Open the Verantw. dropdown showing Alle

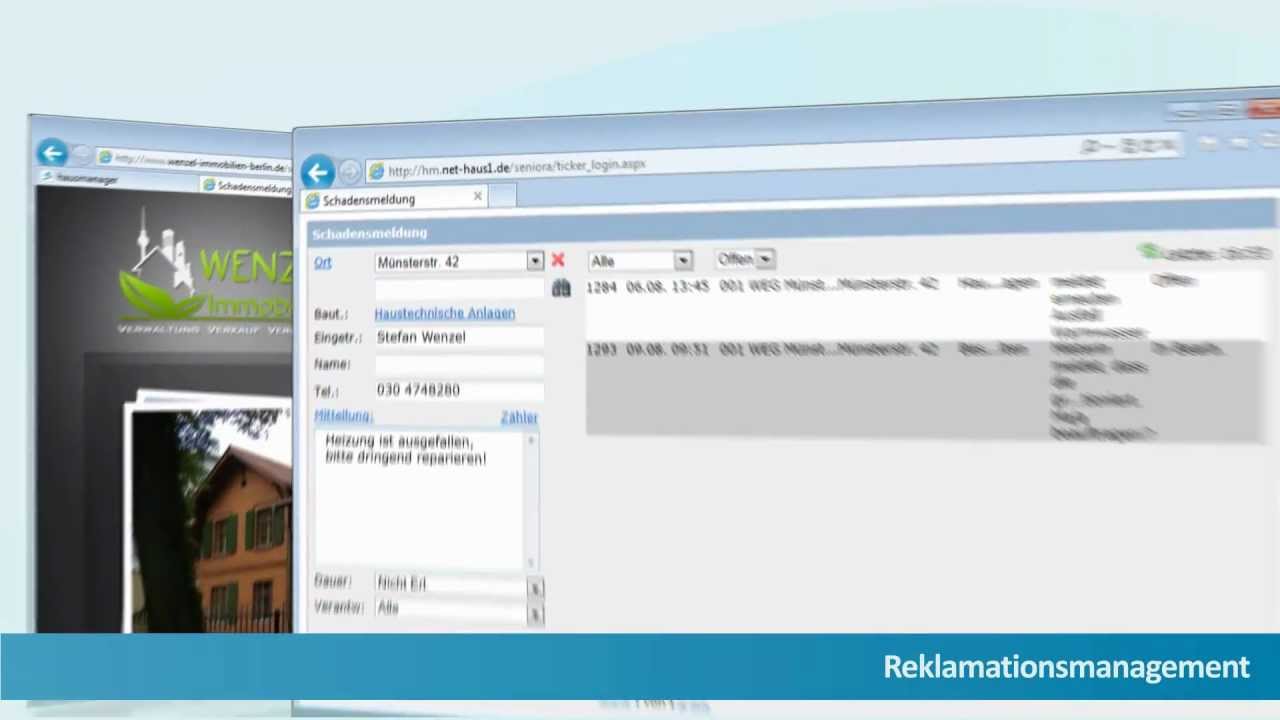coord(535,614)
